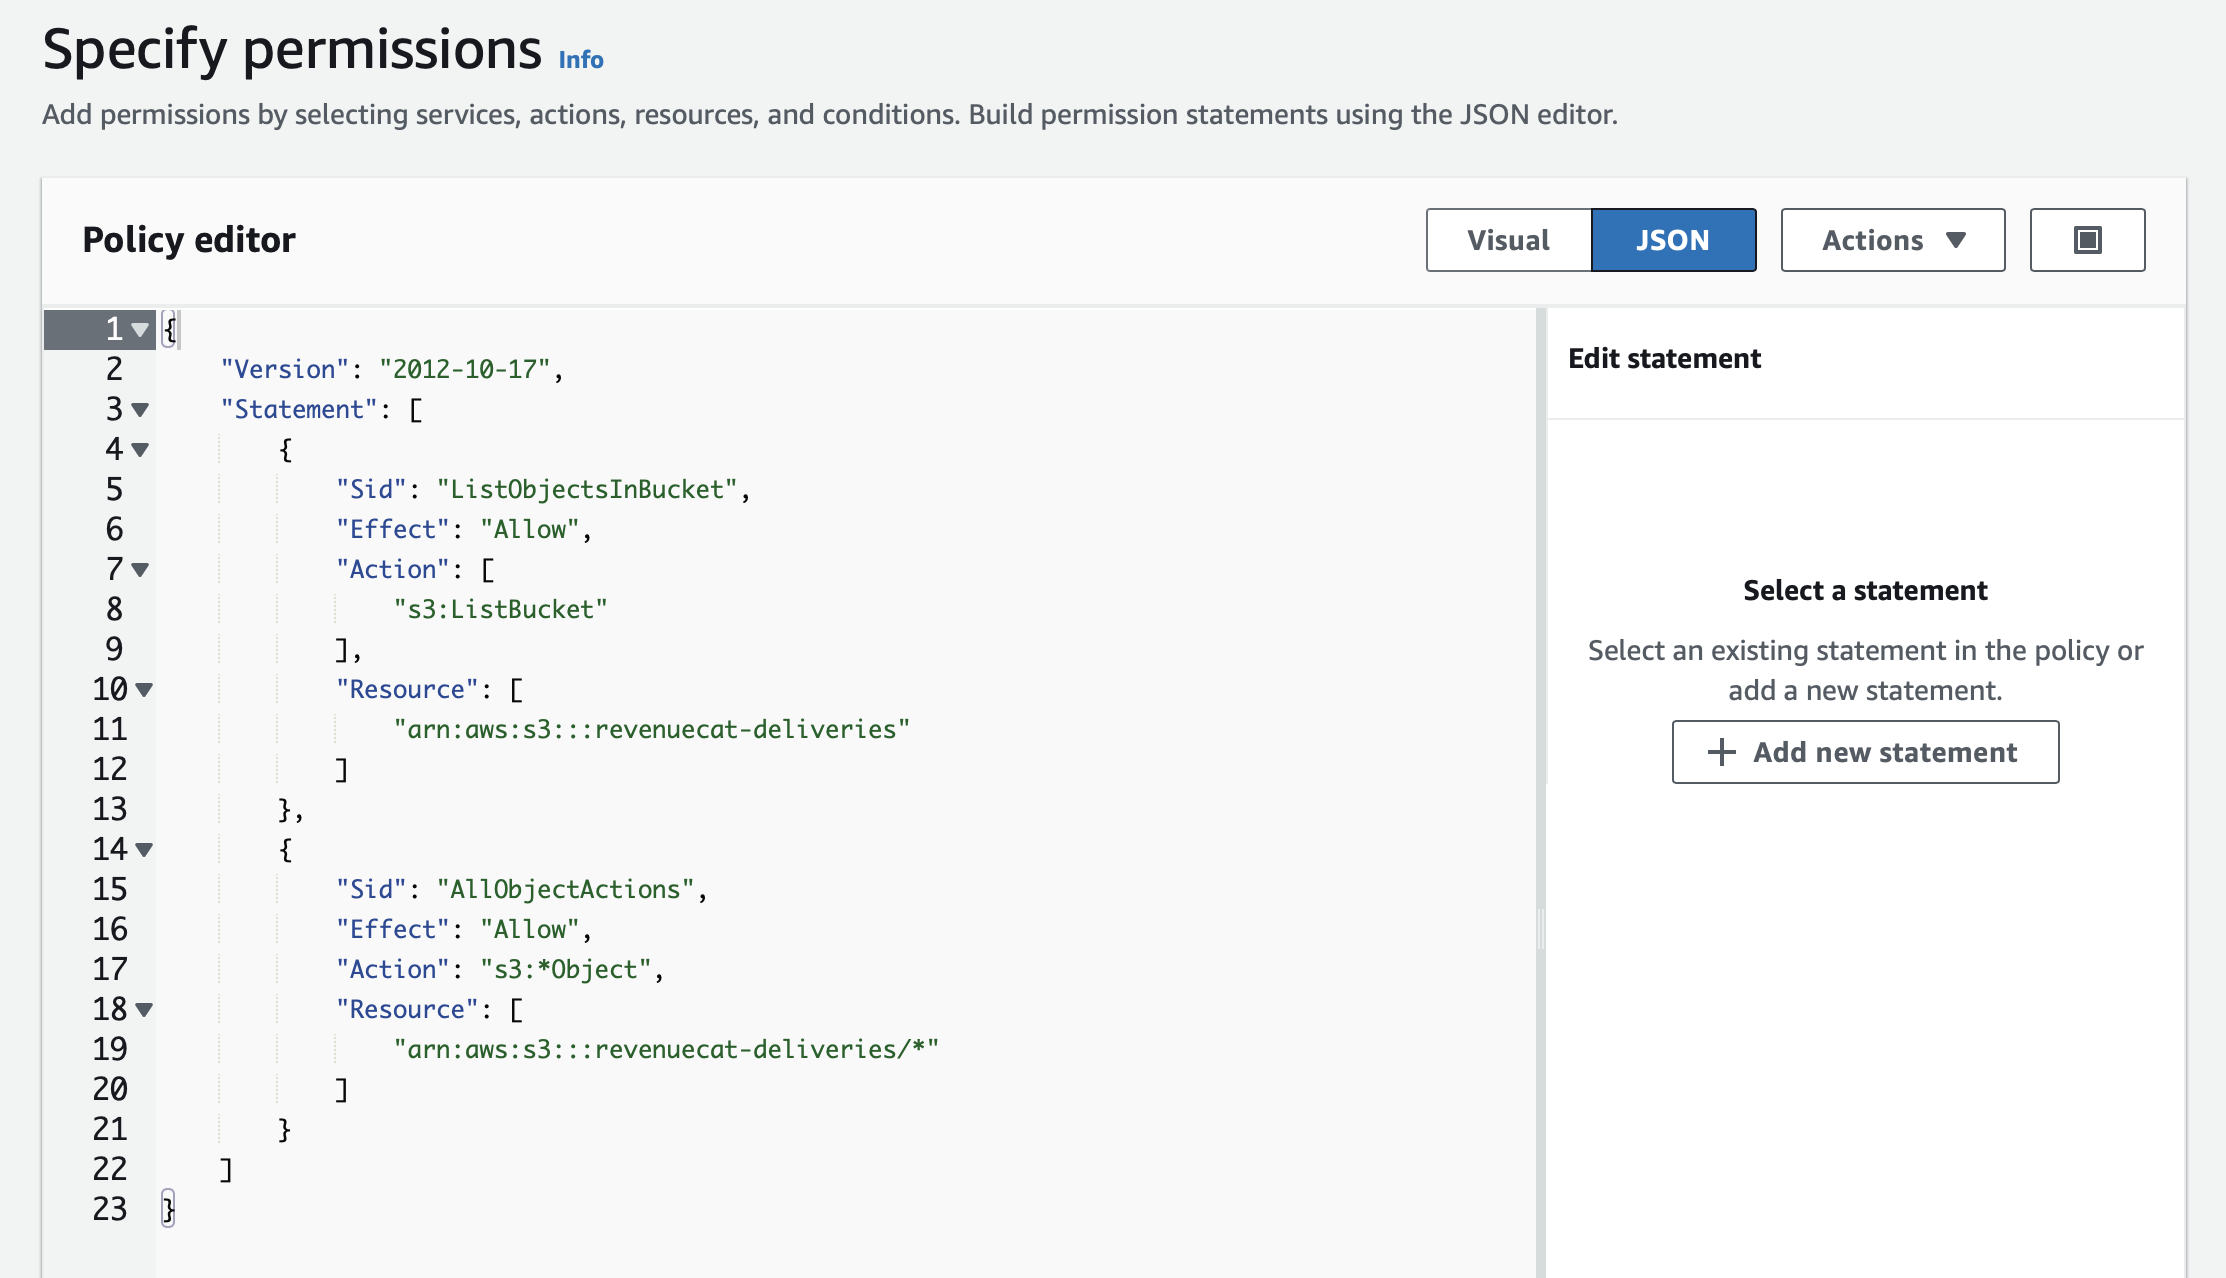This screenshot has width=2226, height=1278.
Task: Fold the Resource array at line 18
Action: (x=144, y=1009)
